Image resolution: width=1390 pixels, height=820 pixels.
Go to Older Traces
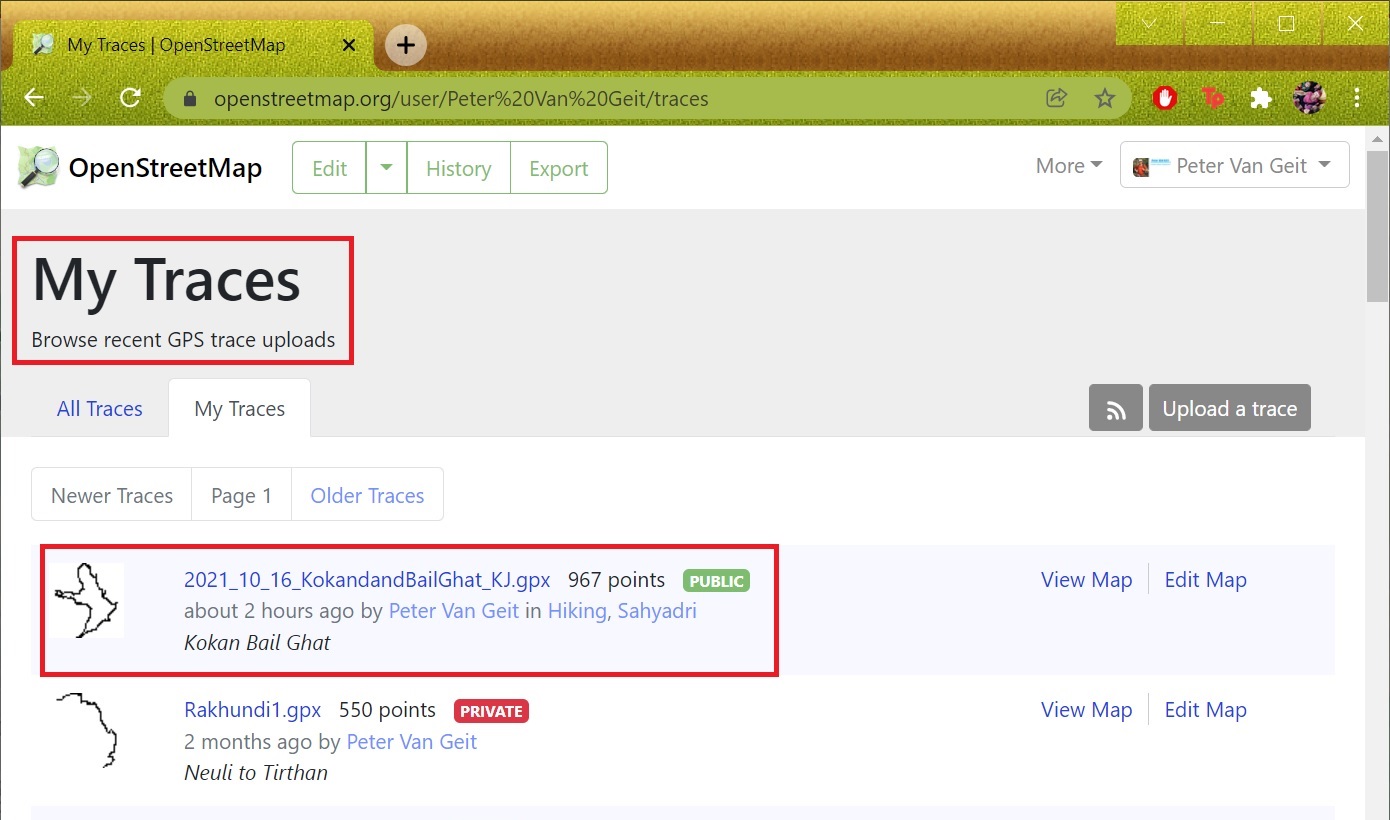(367, 495)
